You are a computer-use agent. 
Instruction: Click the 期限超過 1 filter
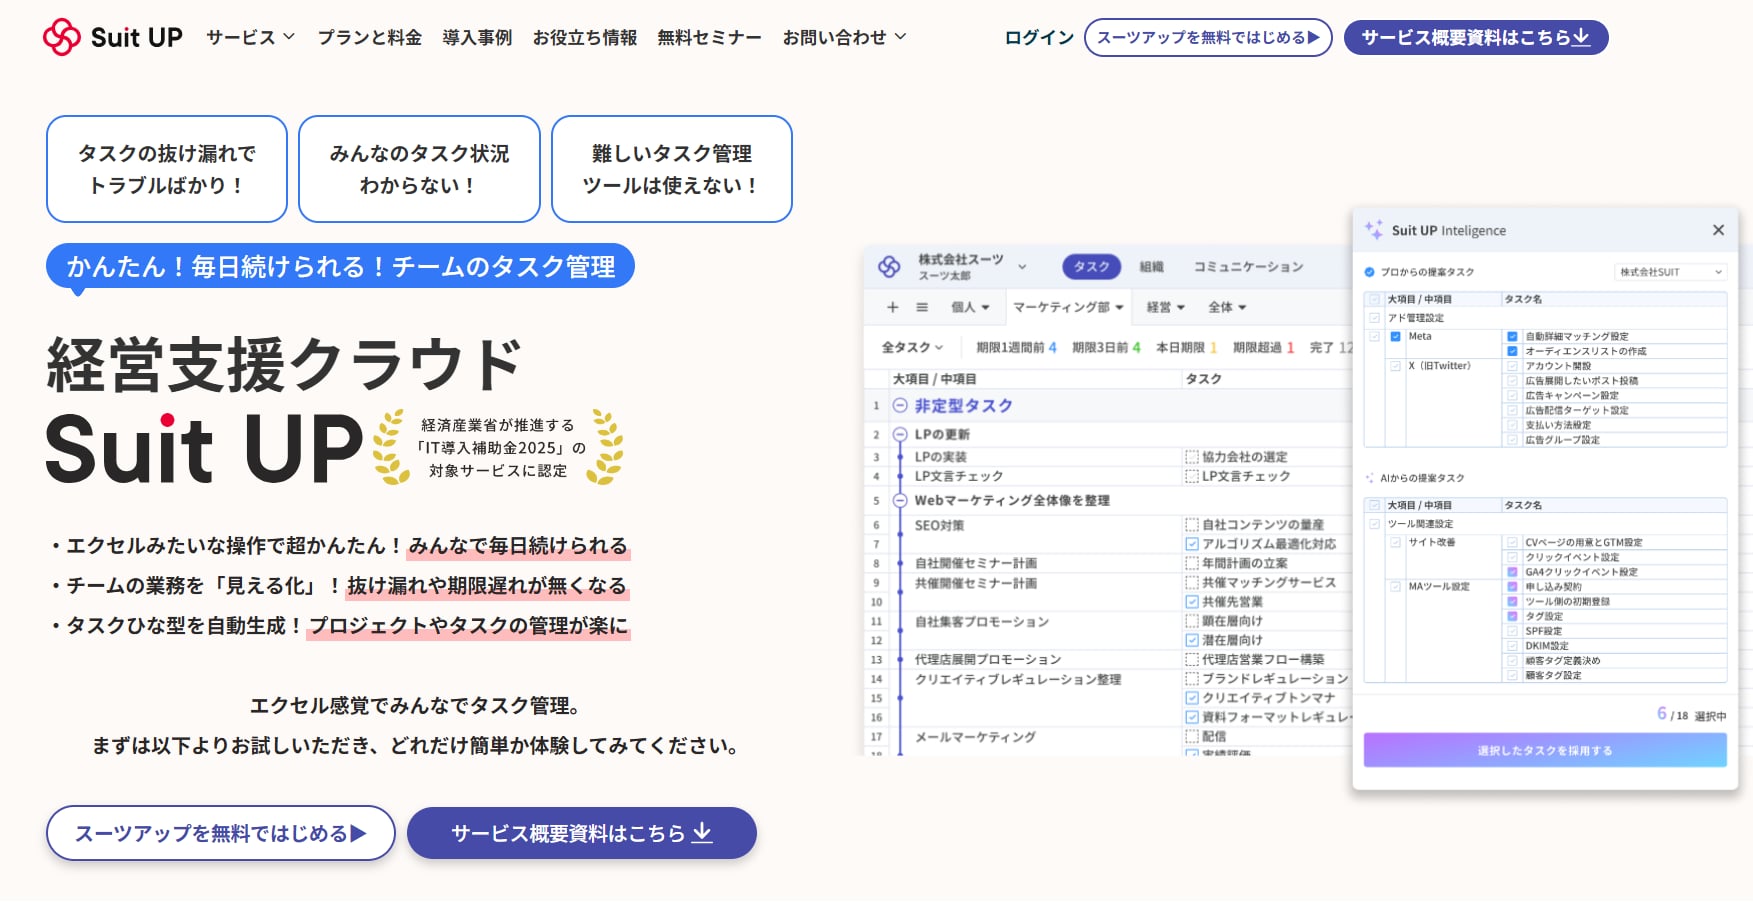click(x=1263, y=347)
